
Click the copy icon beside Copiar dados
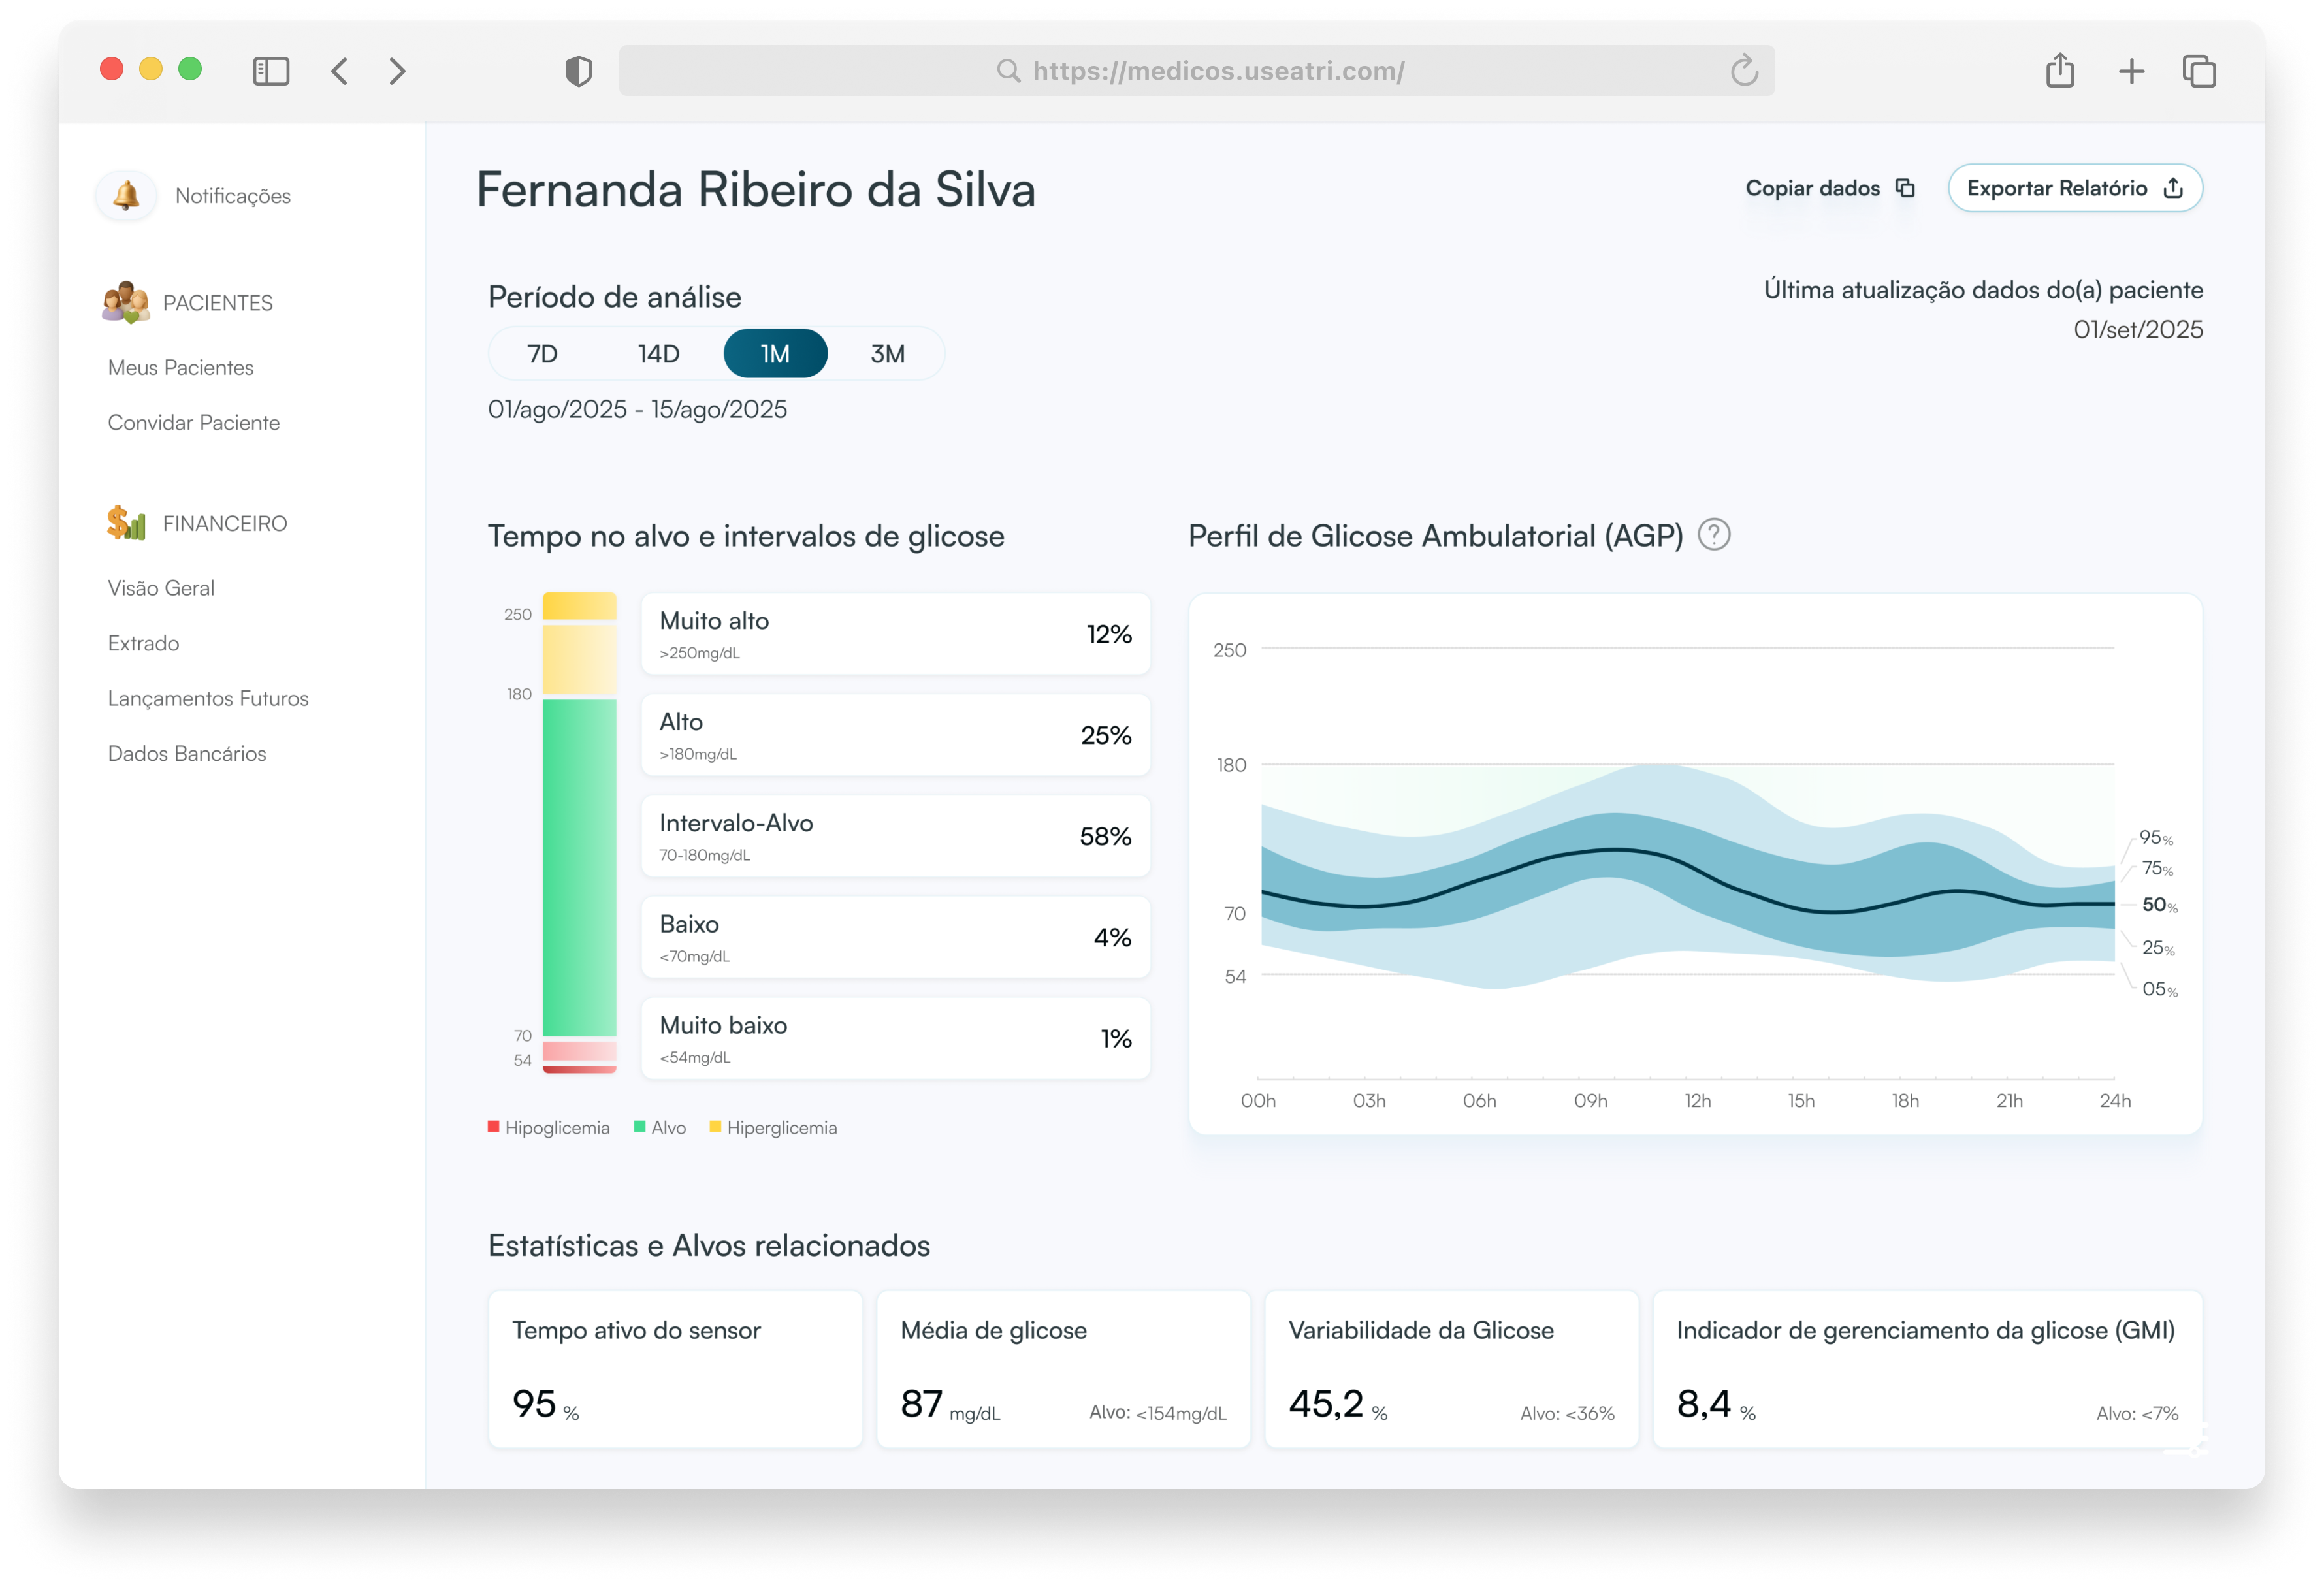point(1905,188)
